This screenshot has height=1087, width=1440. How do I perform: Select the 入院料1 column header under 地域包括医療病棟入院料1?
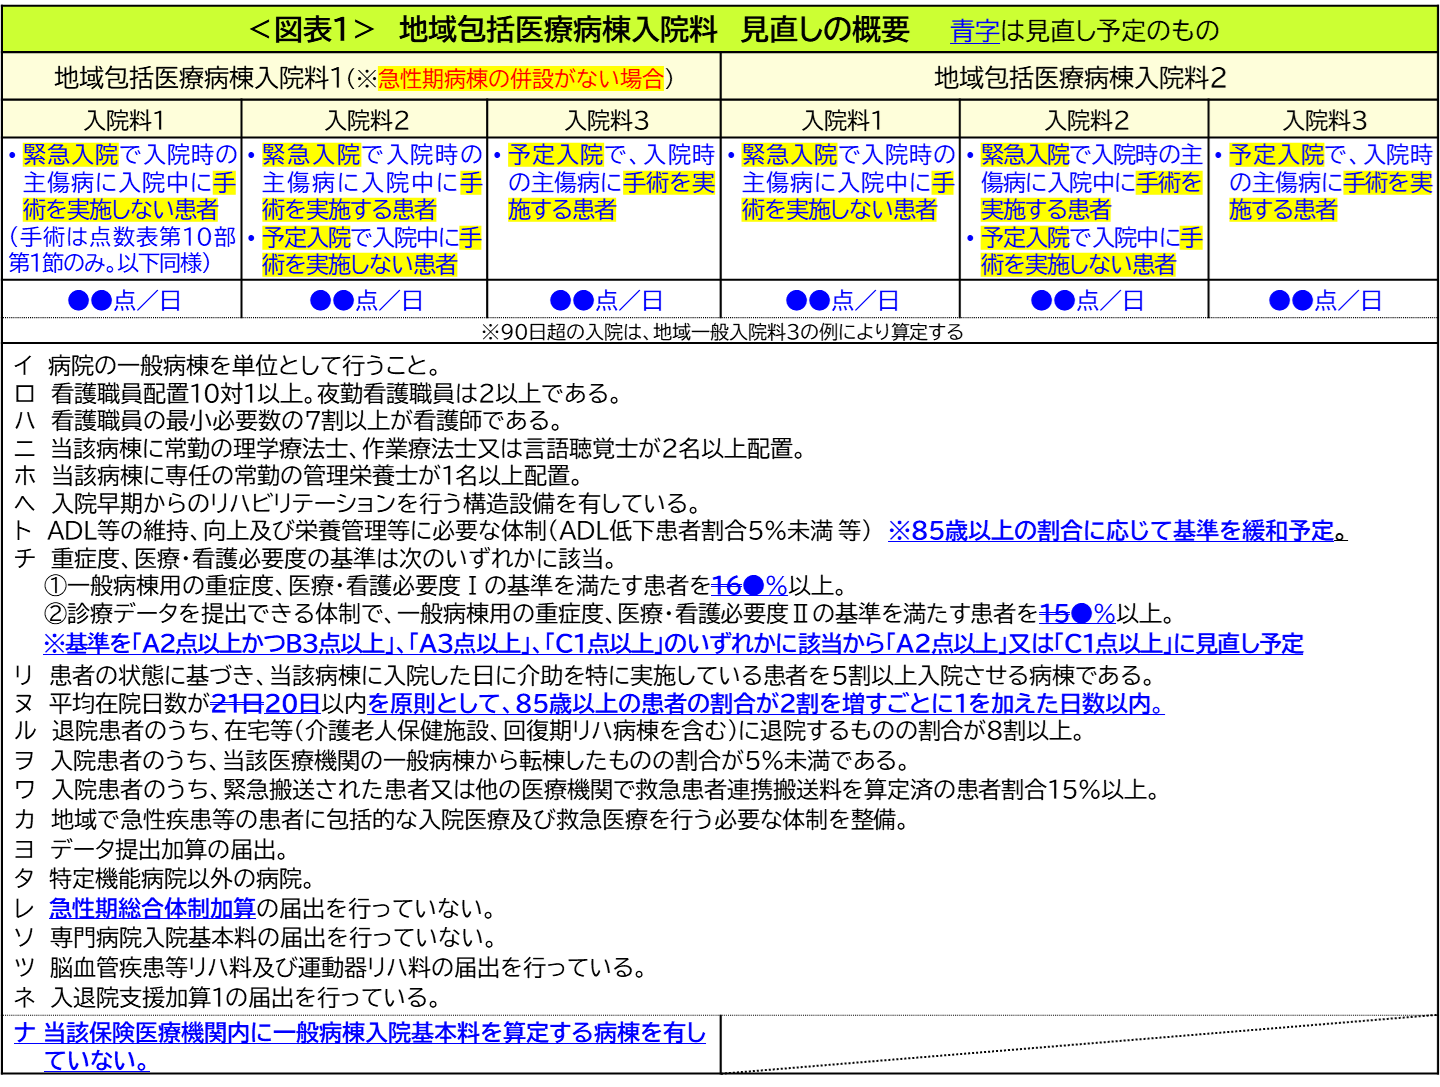pos(123,121)
